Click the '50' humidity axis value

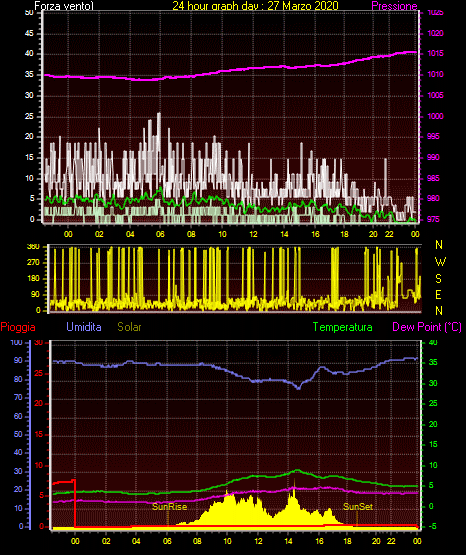18,434
